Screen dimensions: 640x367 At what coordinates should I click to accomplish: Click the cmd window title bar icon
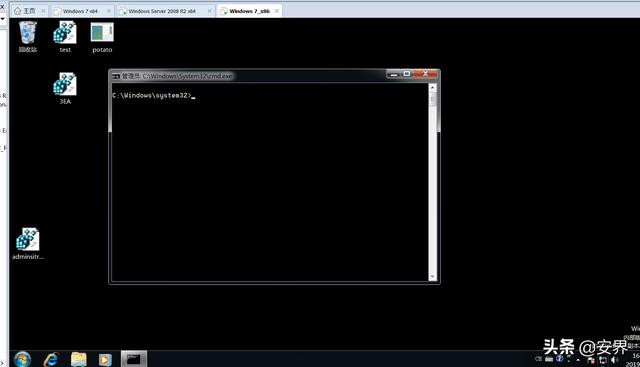tap(116, 76)
